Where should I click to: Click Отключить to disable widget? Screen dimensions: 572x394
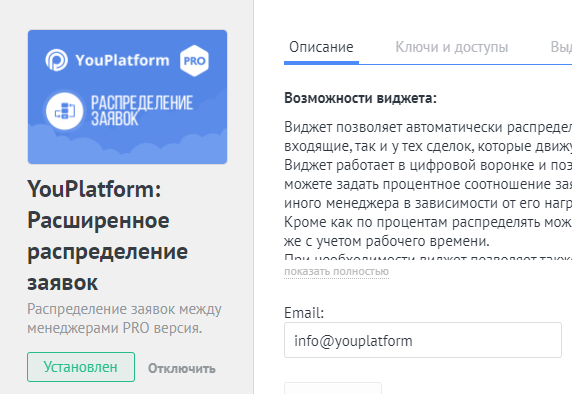click(182, 368)
